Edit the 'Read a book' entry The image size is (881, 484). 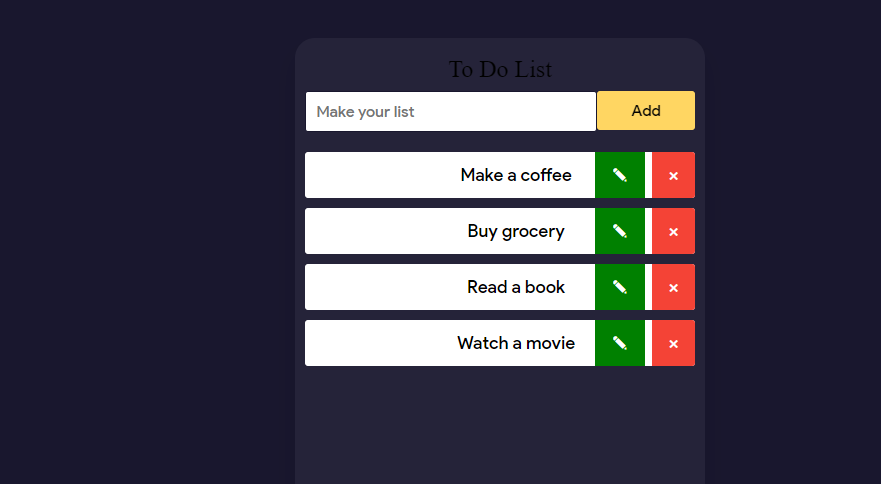[620, 287]
